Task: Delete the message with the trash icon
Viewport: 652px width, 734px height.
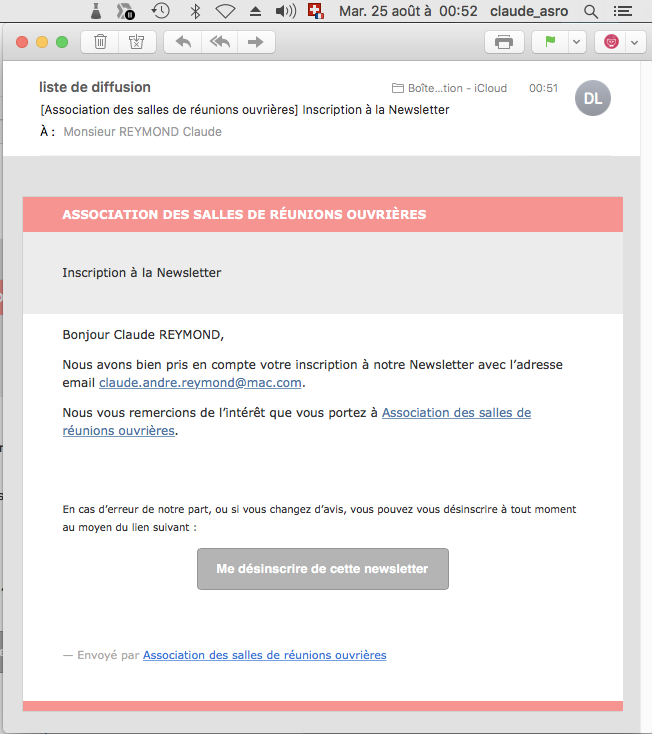Action: (100, 42)
